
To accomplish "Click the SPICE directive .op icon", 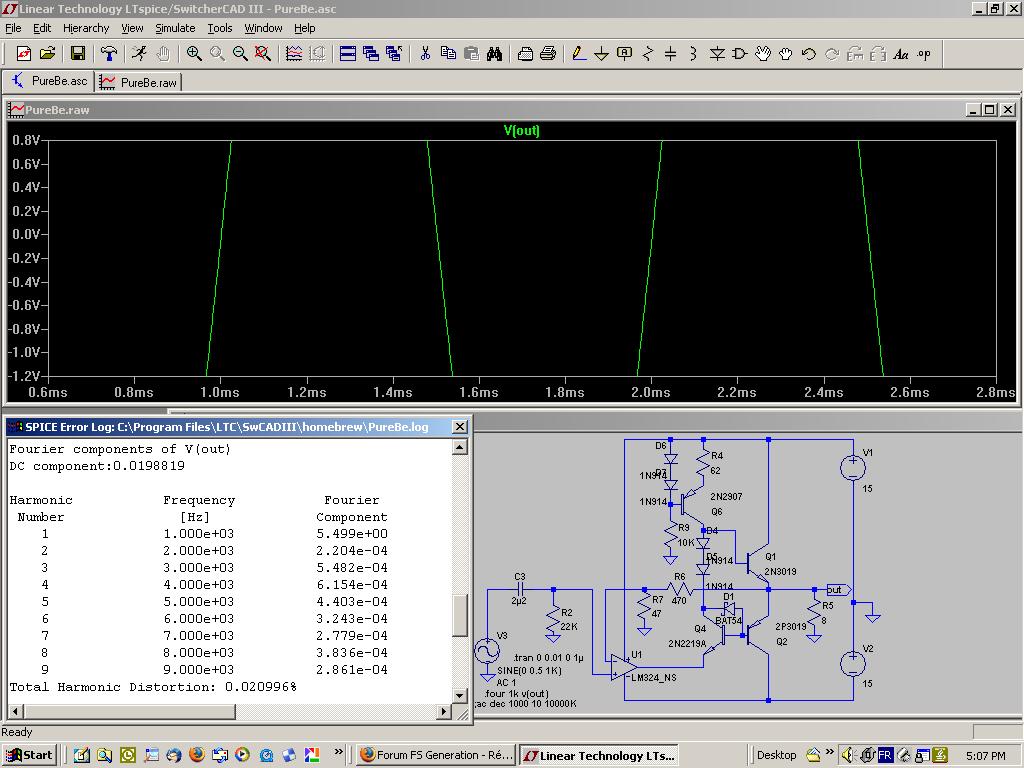I will click(x=924, y=54).
